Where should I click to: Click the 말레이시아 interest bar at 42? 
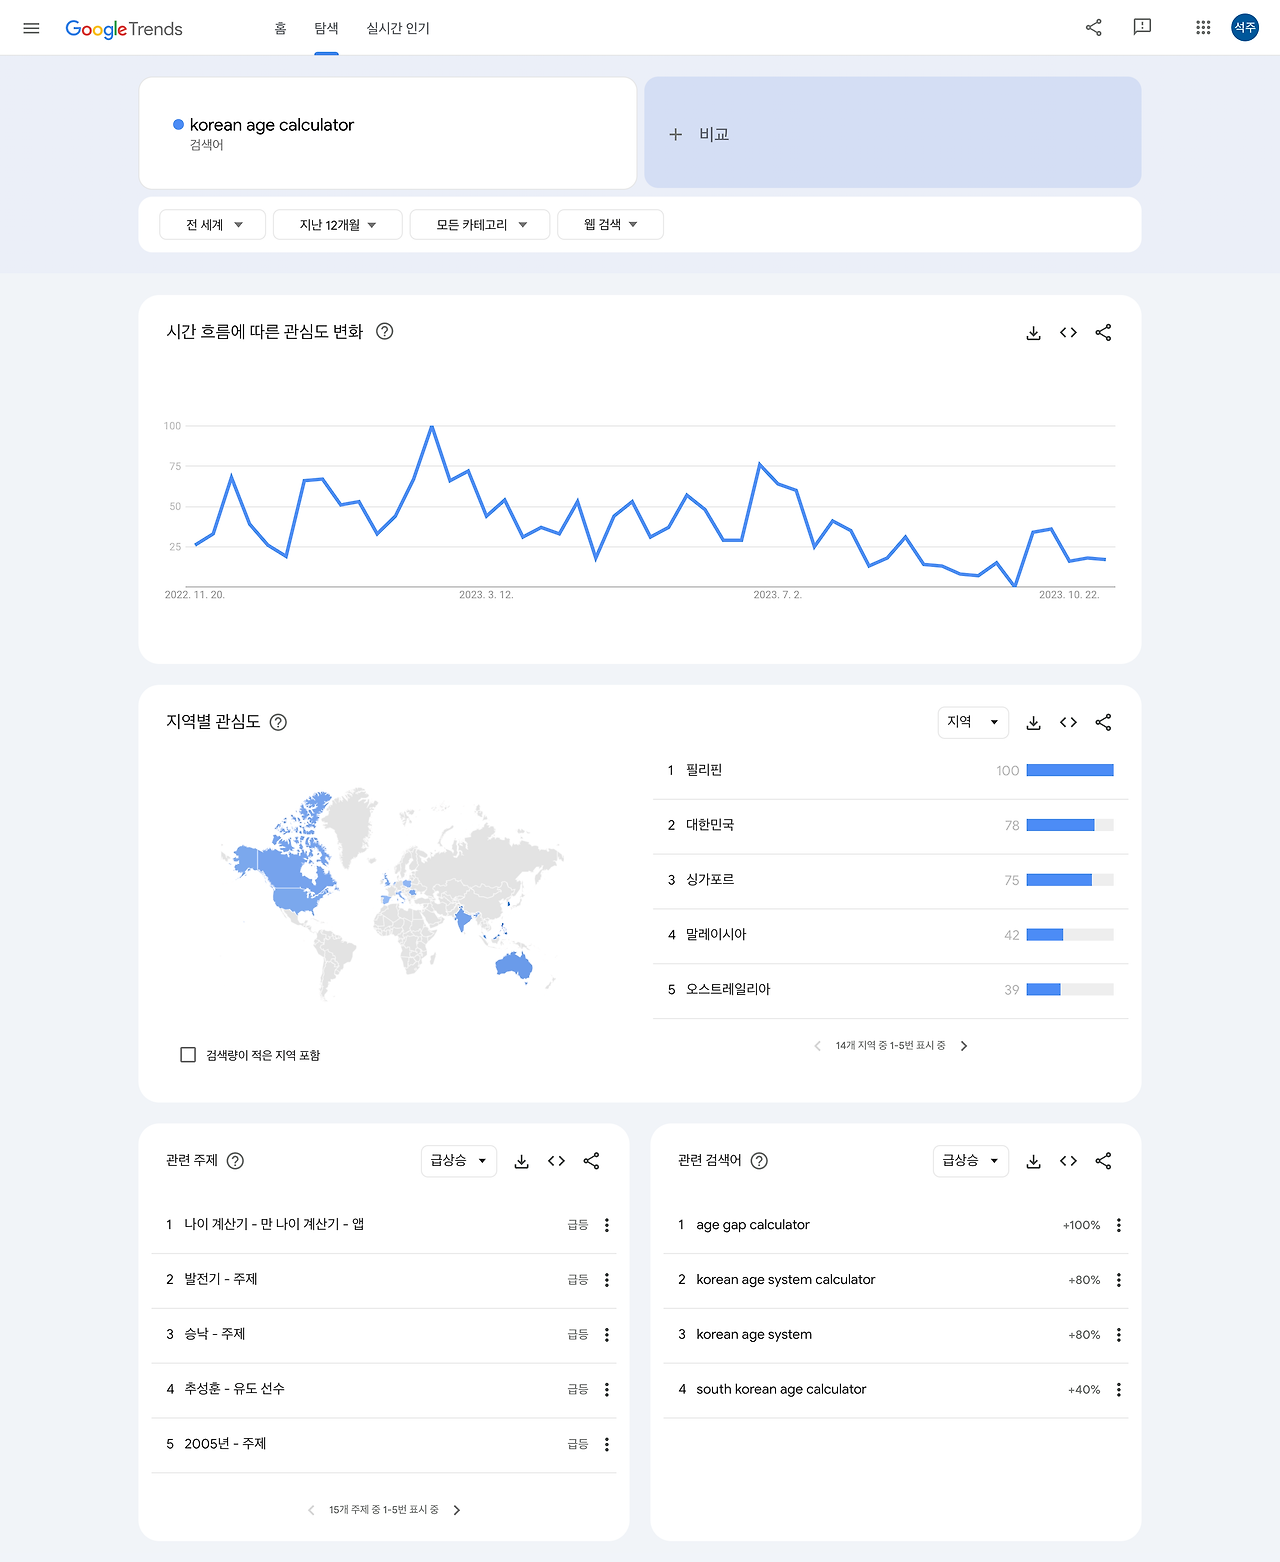click(x=1045, y=935)
